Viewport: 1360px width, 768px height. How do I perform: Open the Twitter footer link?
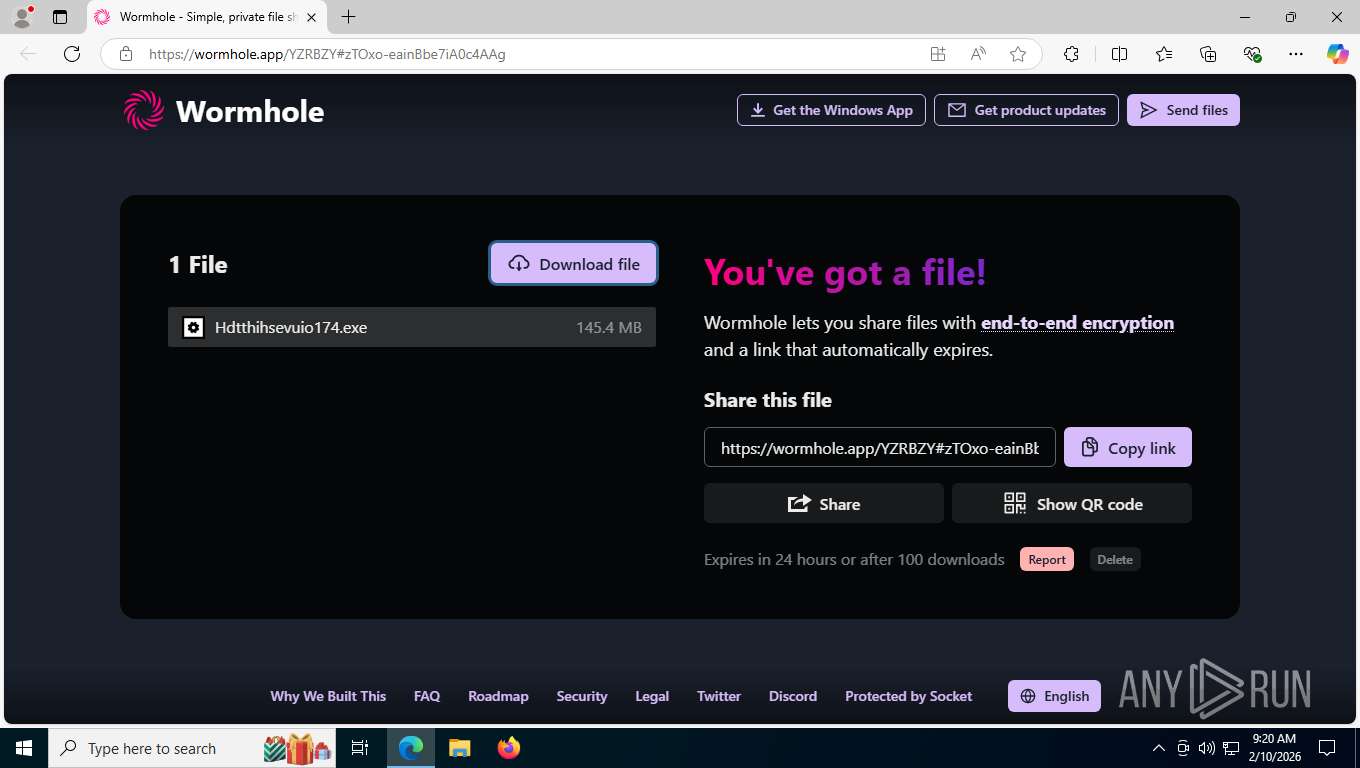pyautogui.click(x=719, y=696)
